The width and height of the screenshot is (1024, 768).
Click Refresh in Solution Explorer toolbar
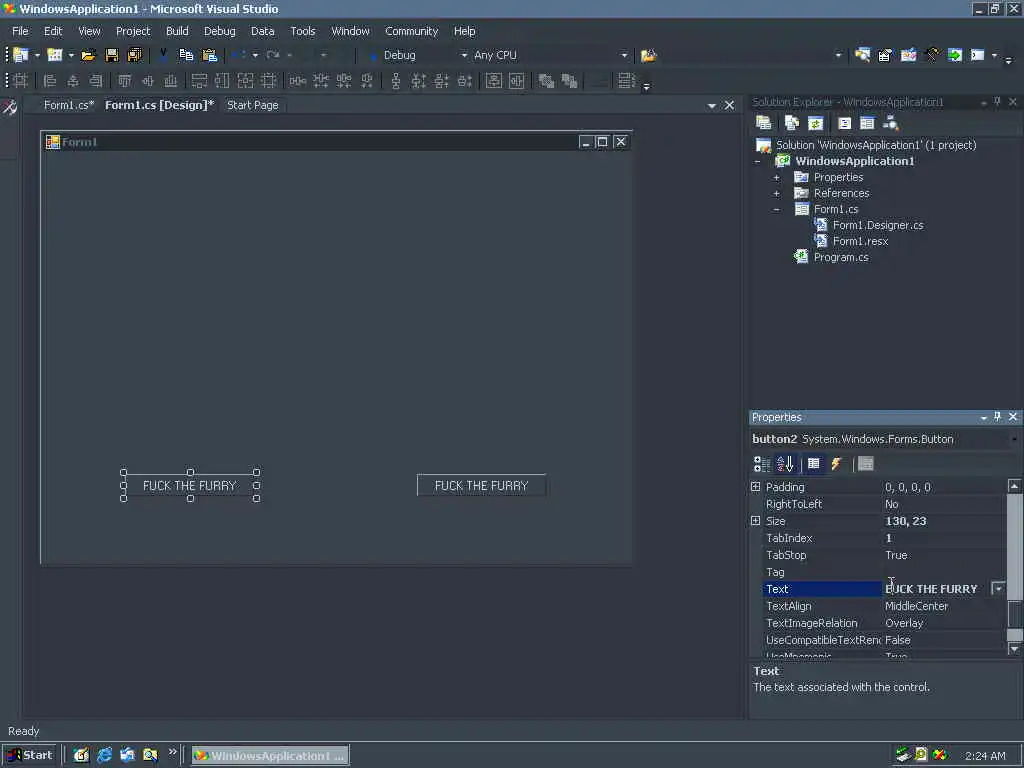tap(815, 123)
